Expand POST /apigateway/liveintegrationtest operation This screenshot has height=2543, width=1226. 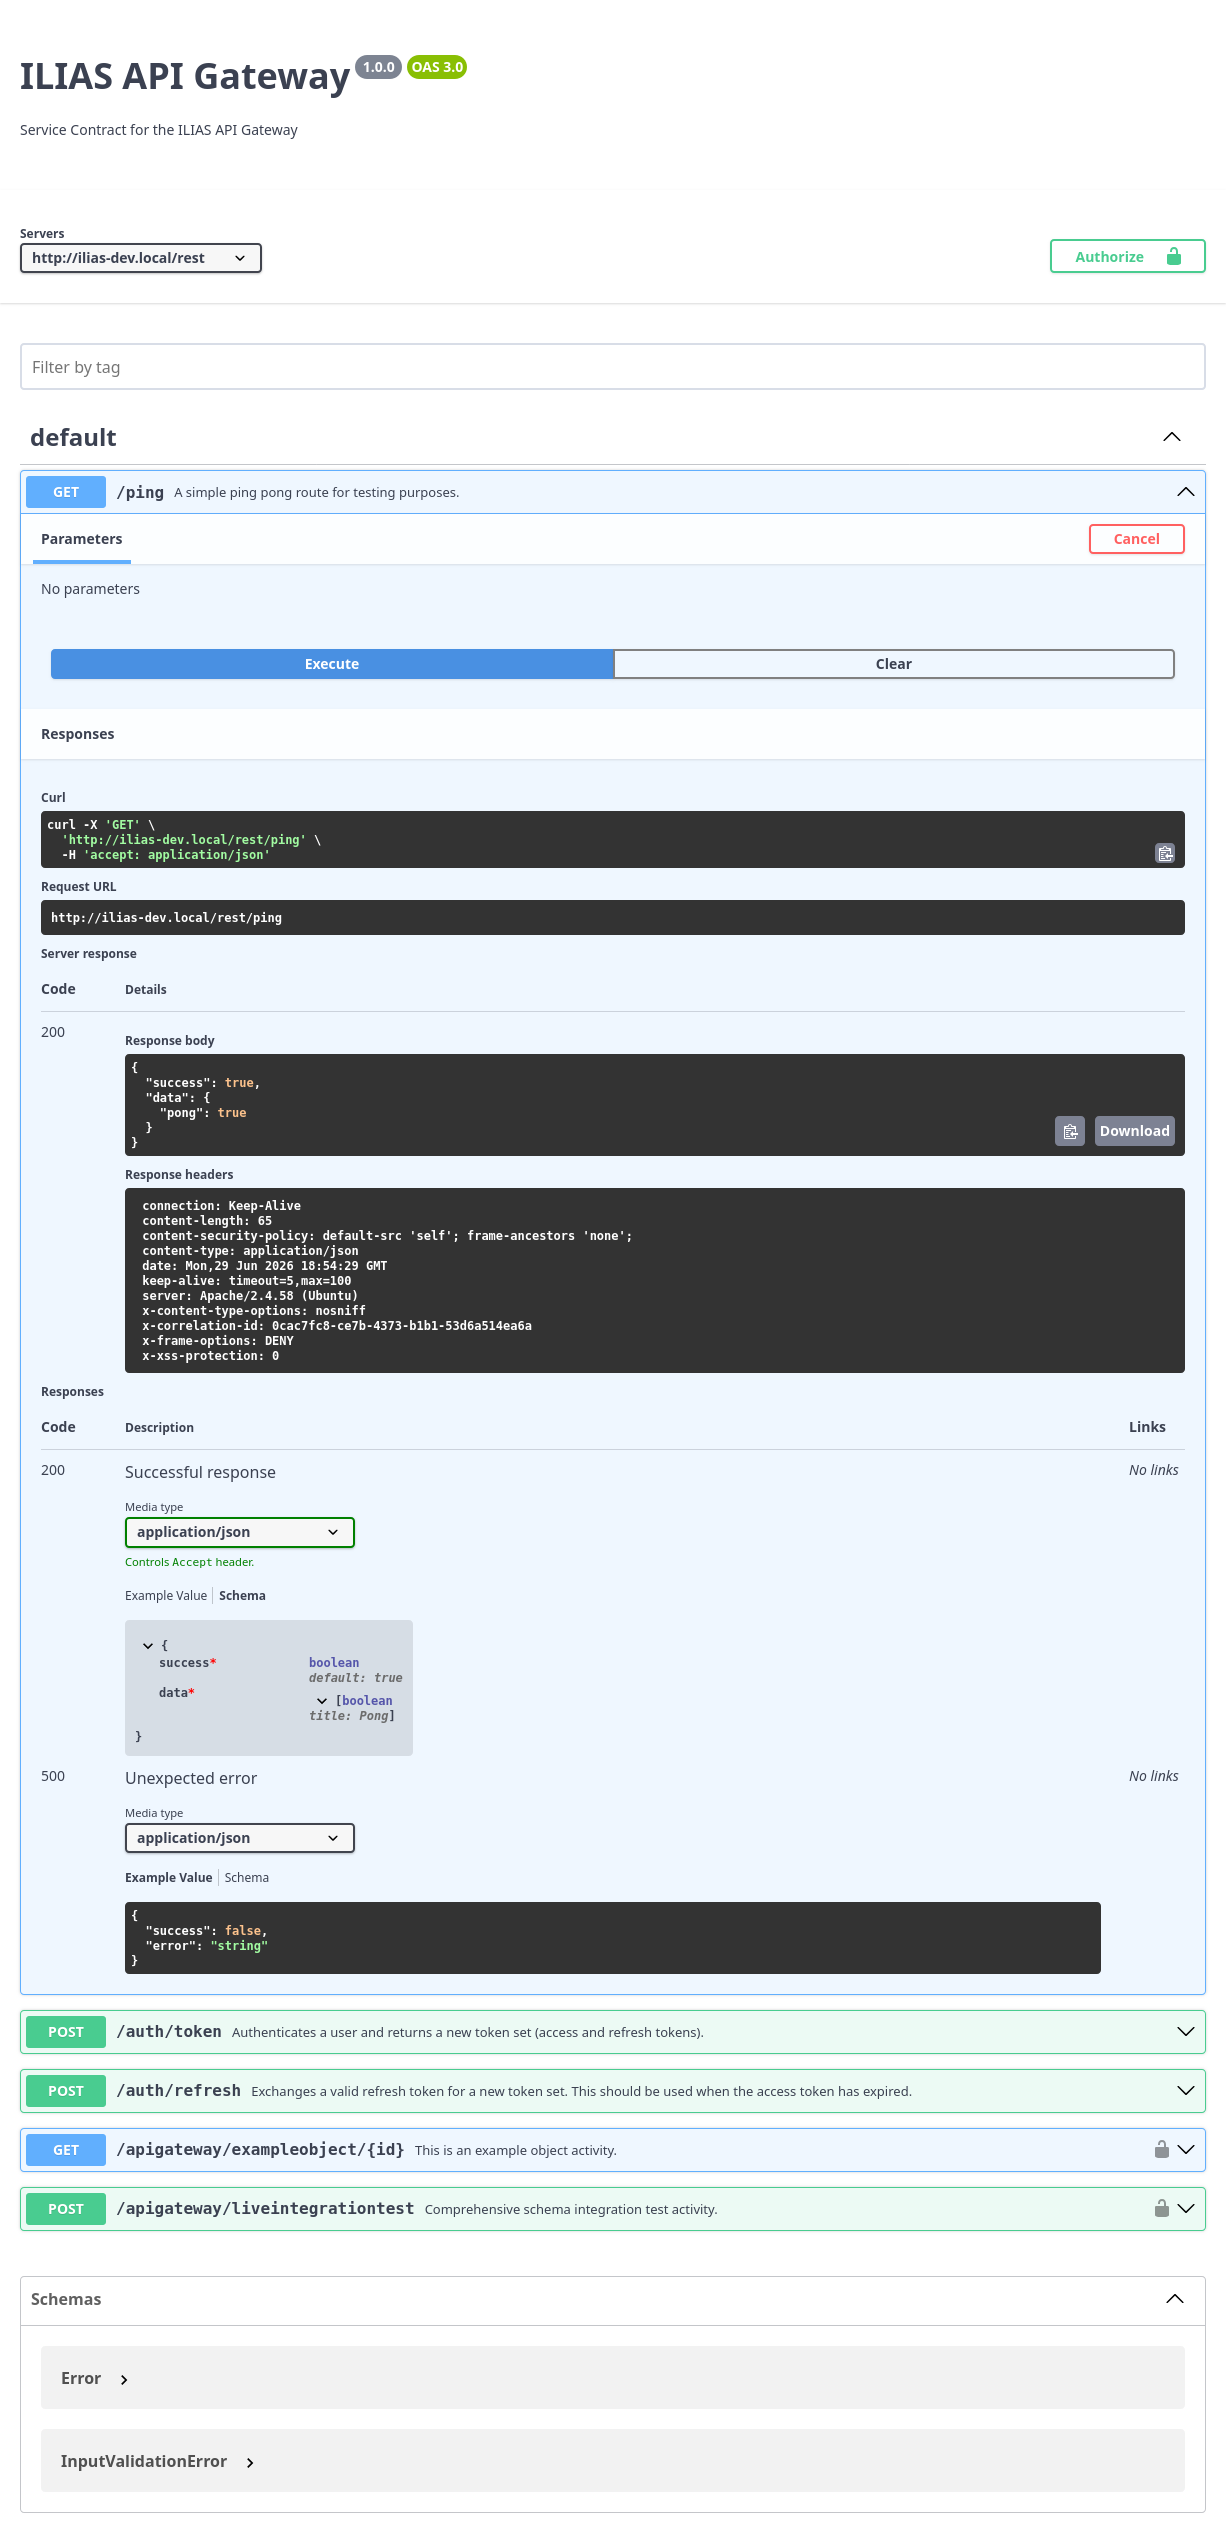tap(1186, 2208)
